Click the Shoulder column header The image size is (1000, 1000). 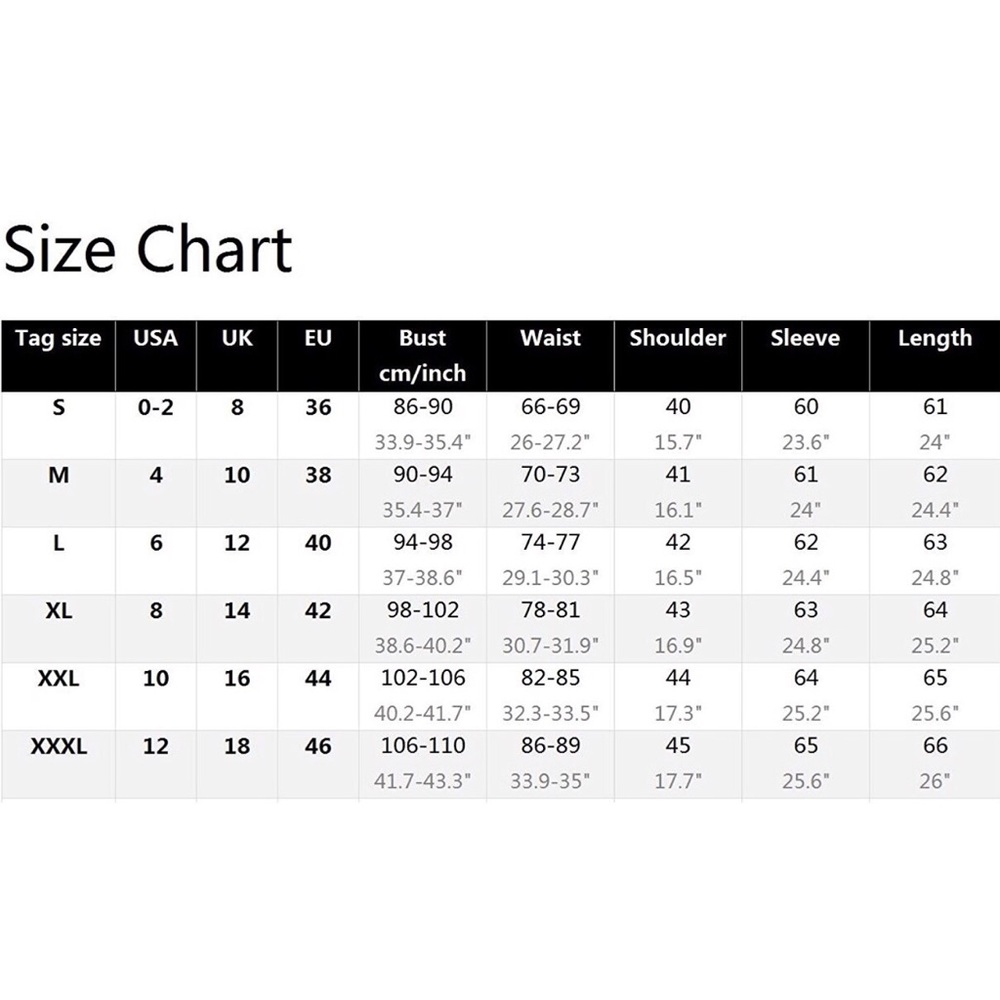coord(677,338)
